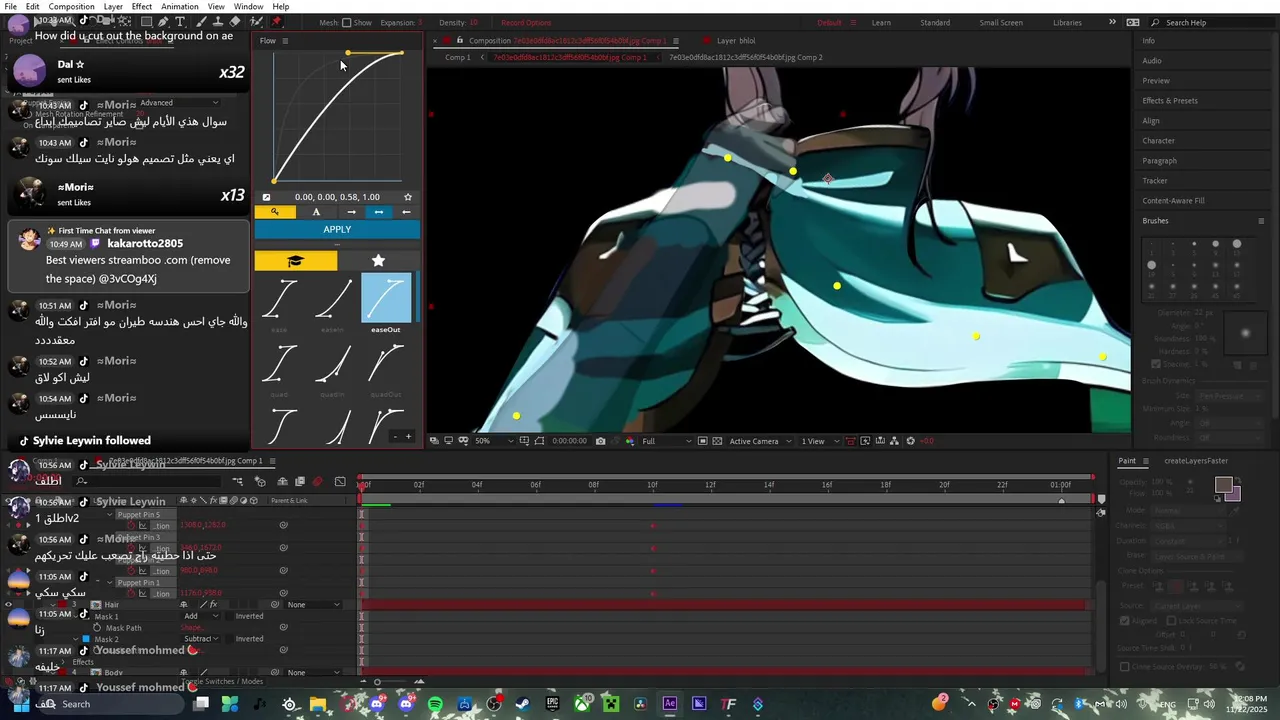Open the Effect menu
This screenshot has width=1280, height=720.
[142, 6]
